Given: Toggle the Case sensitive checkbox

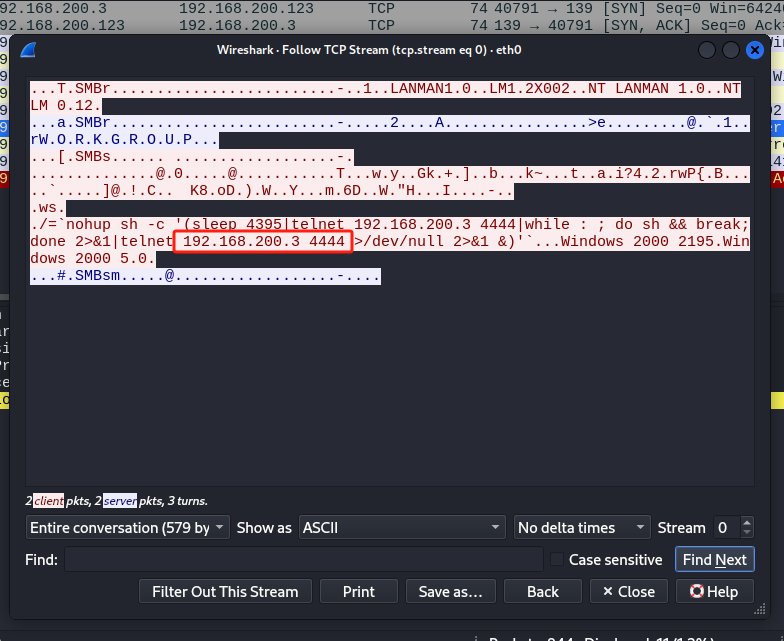Looking at the screenshot, I should point(556,559).
